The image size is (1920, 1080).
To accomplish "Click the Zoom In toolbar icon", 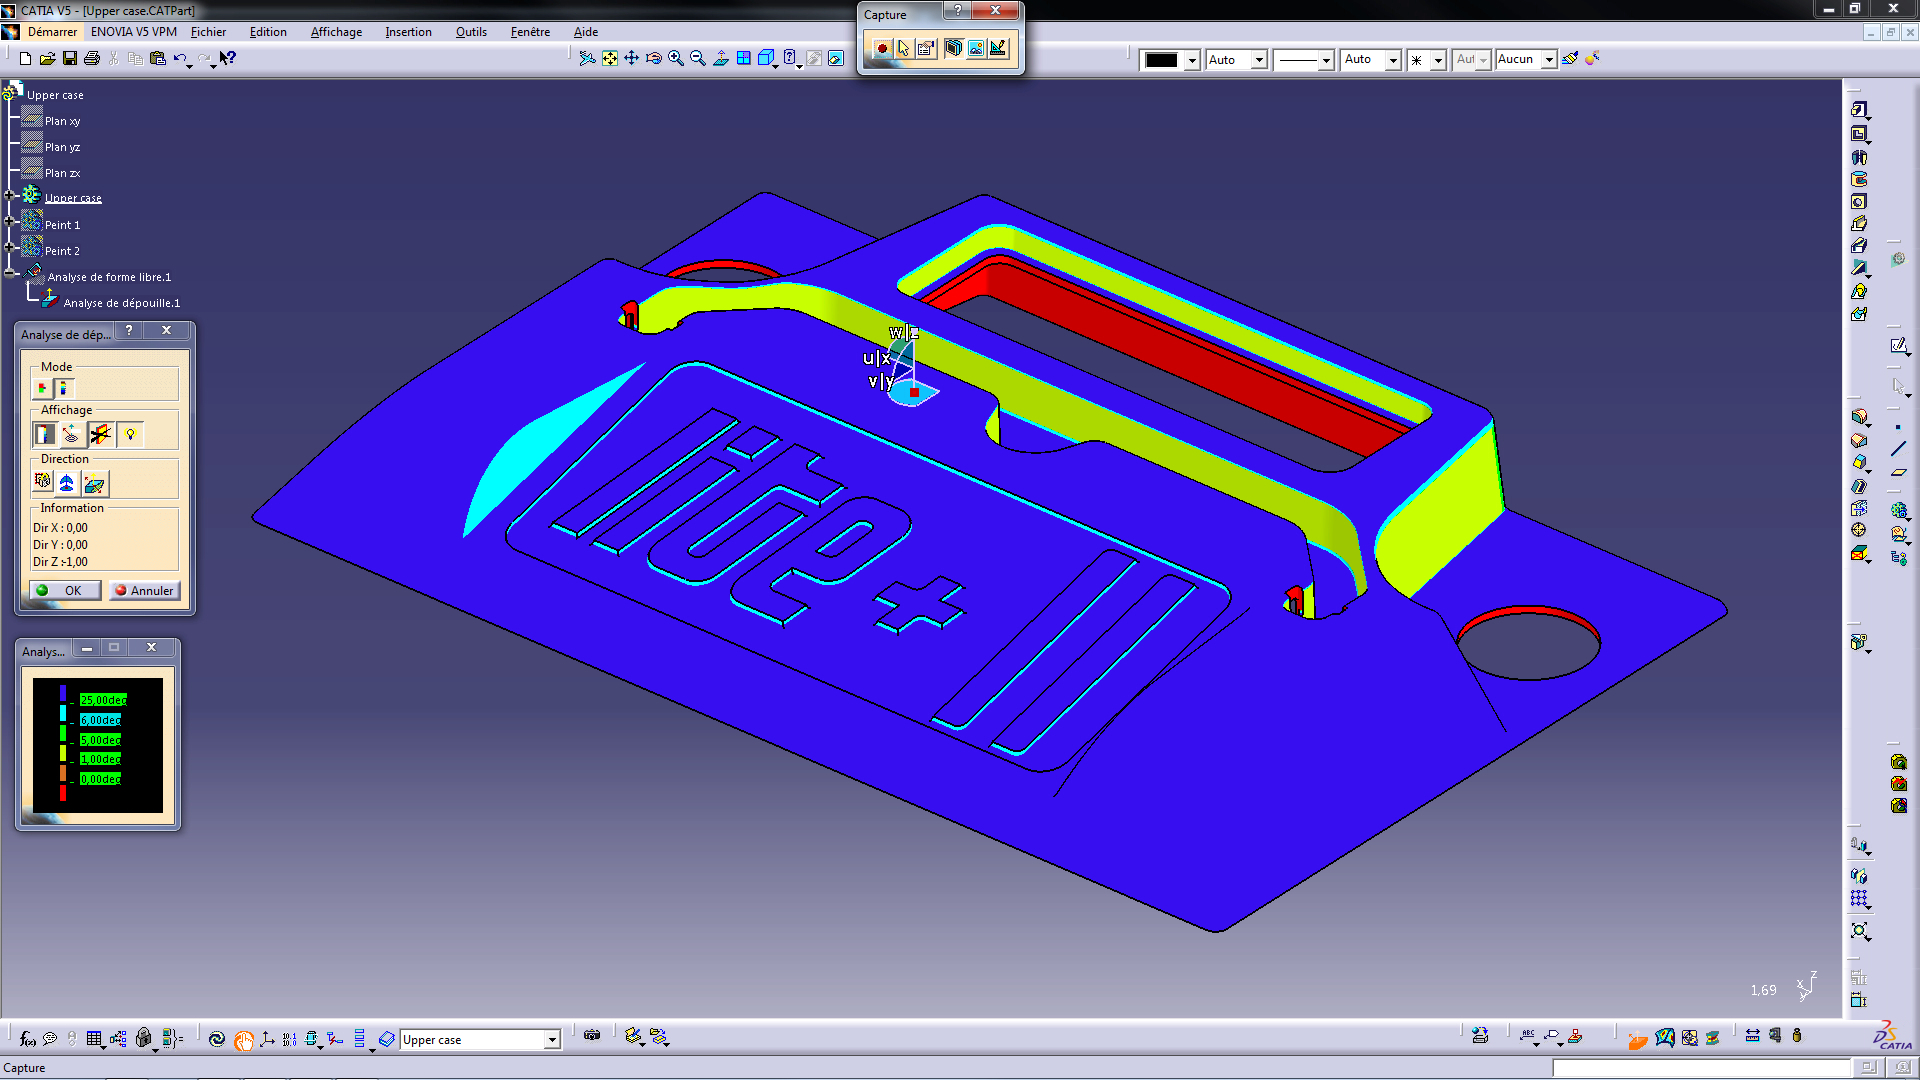I will point(676,59).
